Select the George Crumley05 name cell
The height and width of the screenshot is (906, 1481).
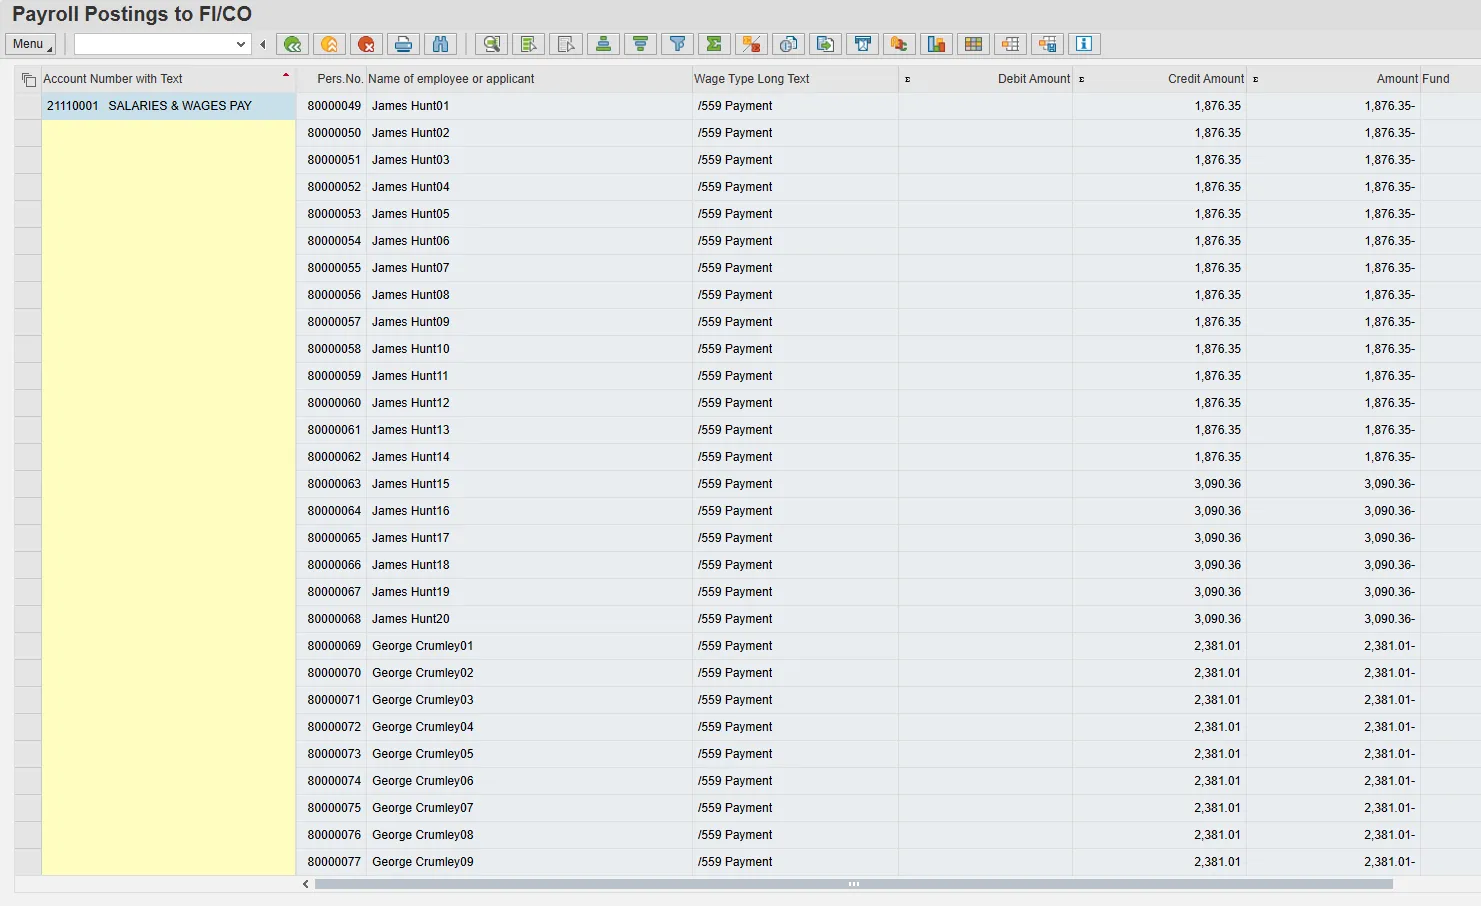coord(423,754)
